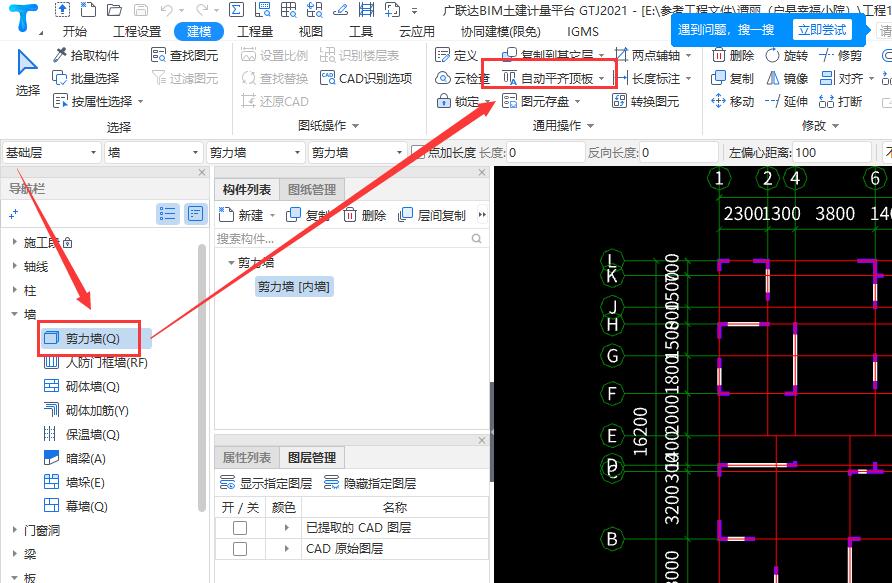Click 立即尝试 button
Screen dimensions: 892x583
(822, 30)
